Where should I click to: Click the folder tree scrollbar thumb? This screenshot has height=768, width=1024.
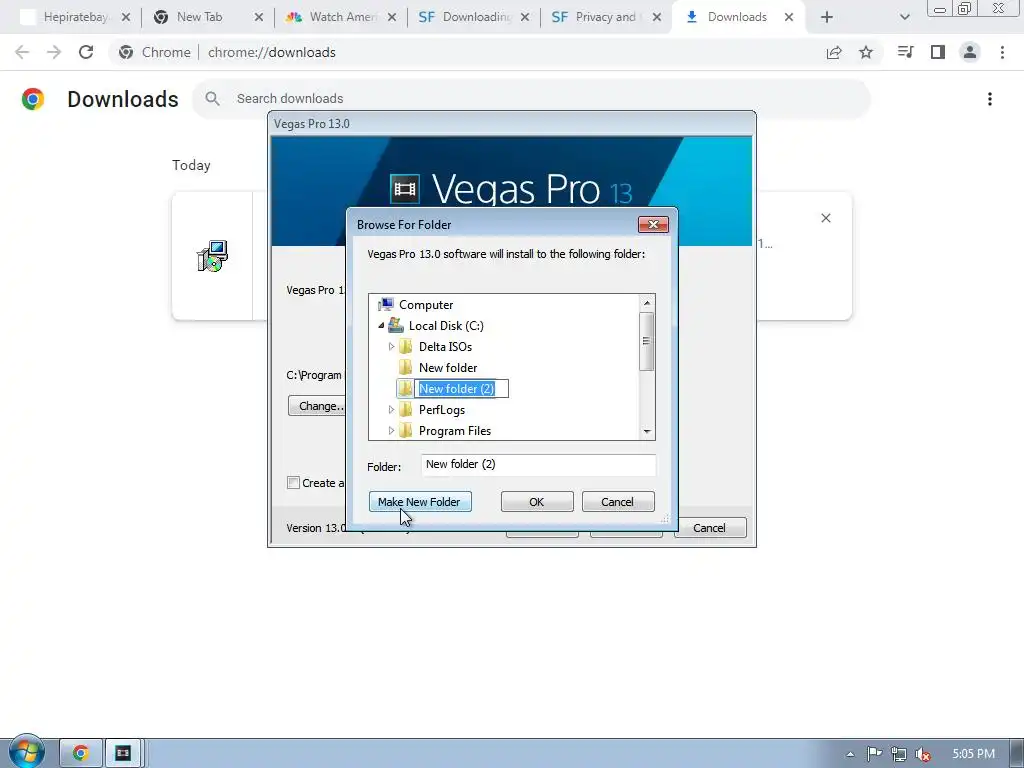647,341
